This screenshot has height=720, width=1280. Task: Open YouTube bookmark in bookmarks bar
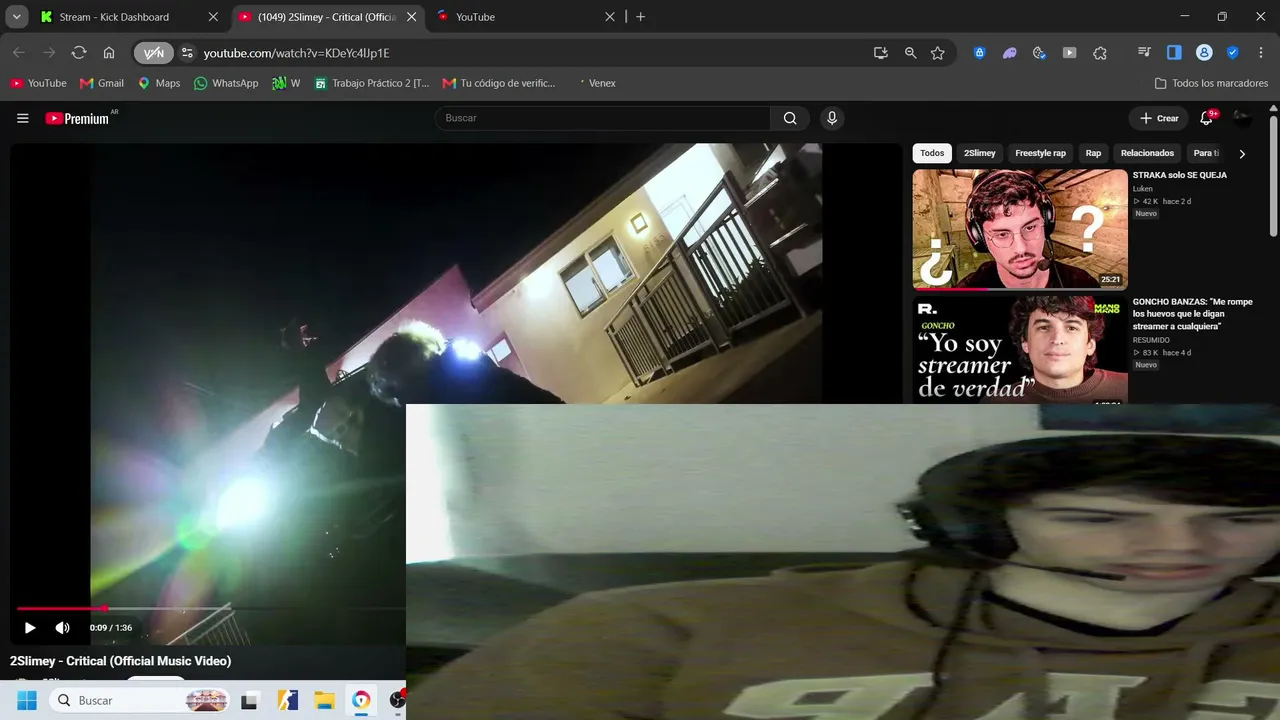tap(38, 83)
